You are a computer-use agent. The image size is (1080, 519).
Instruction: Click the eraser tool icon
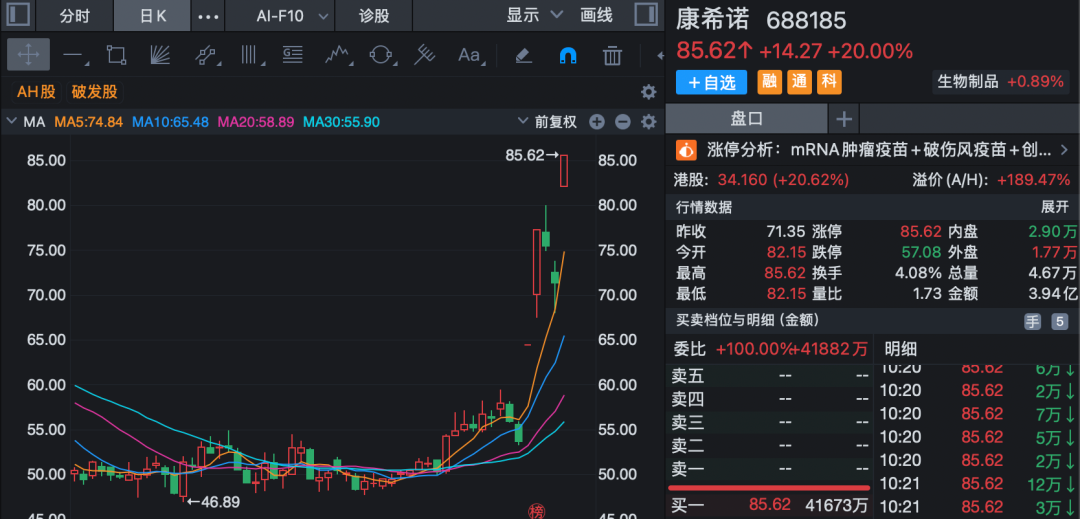[524, 56]
